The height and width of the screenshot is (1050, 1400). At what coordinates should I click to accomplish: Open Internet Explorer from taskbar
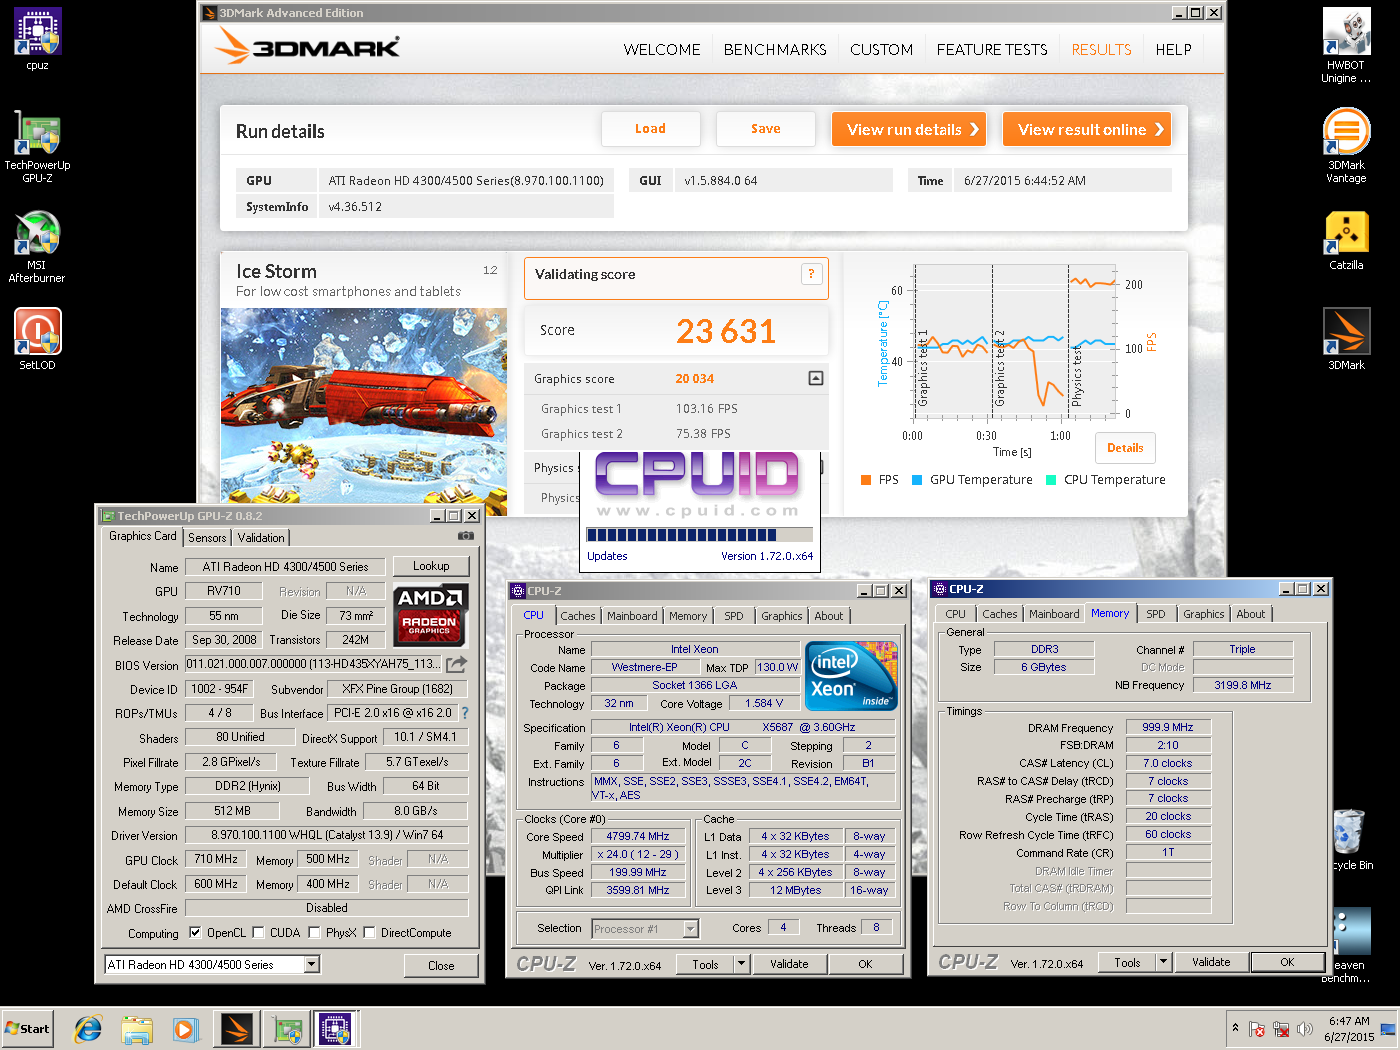tap(88, 1028)
